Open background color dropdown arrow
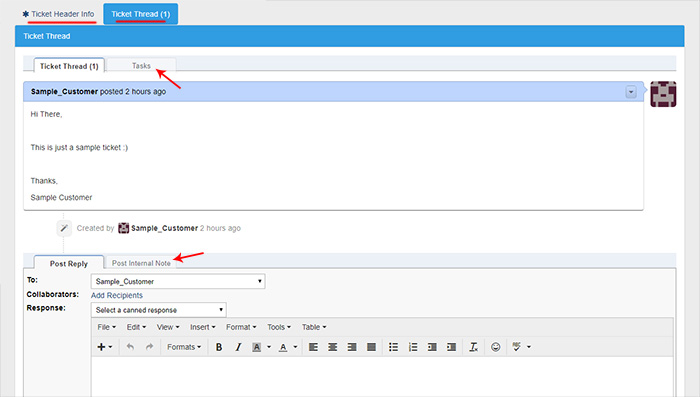This screenshot has height=397, width=700. 269,347
